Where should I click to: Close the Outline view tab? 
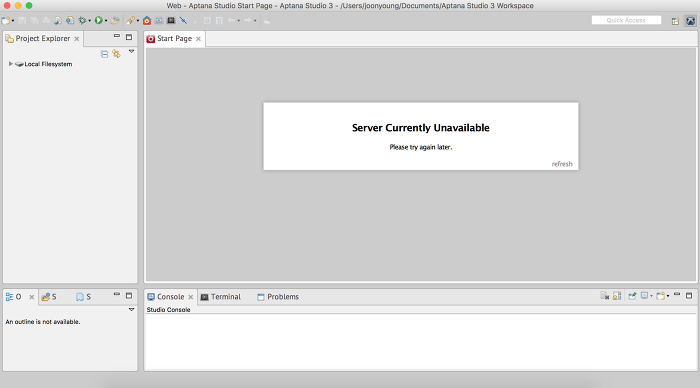(32, 297)
